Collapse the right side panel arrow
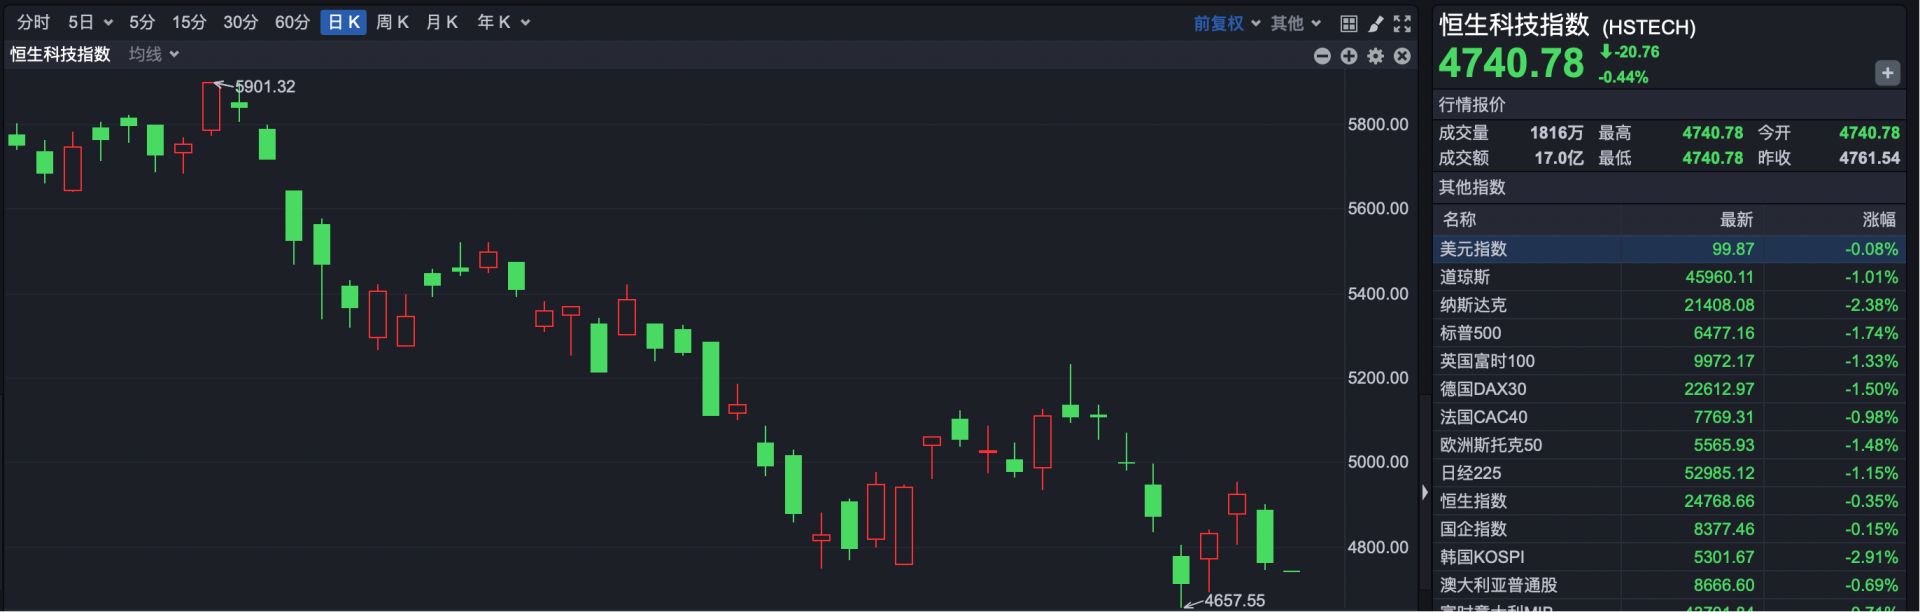The width and height of the screenshot is (1920, 612). 1424,492
